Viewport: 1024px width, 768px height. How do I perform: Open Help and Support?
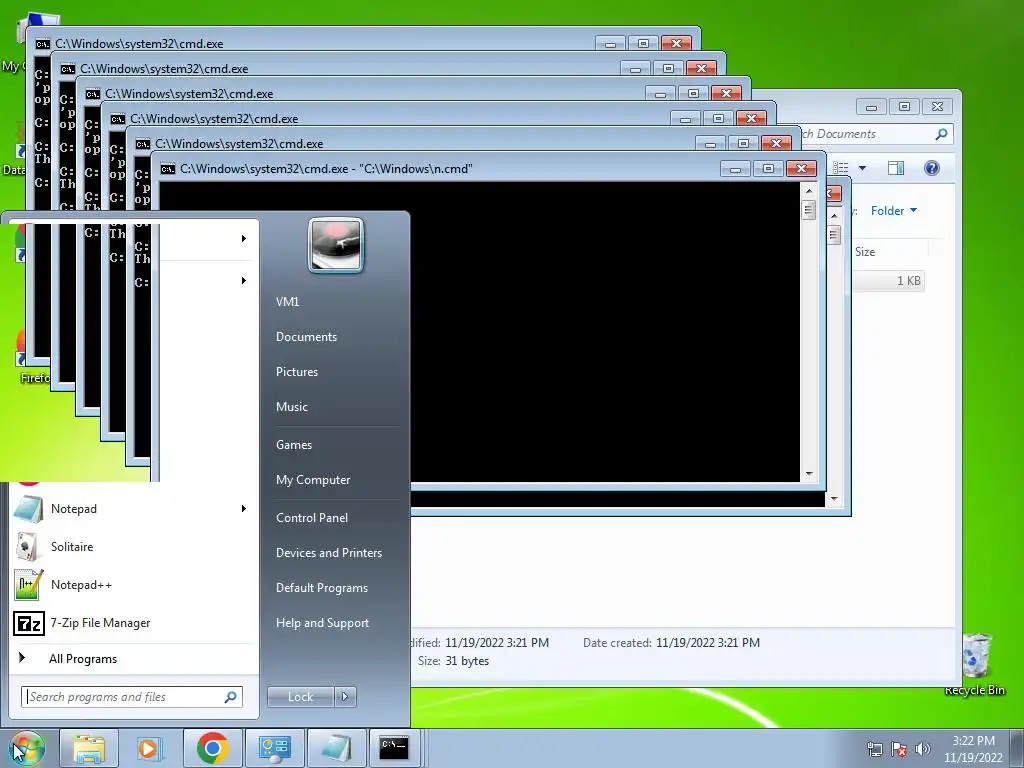(322, 623)
